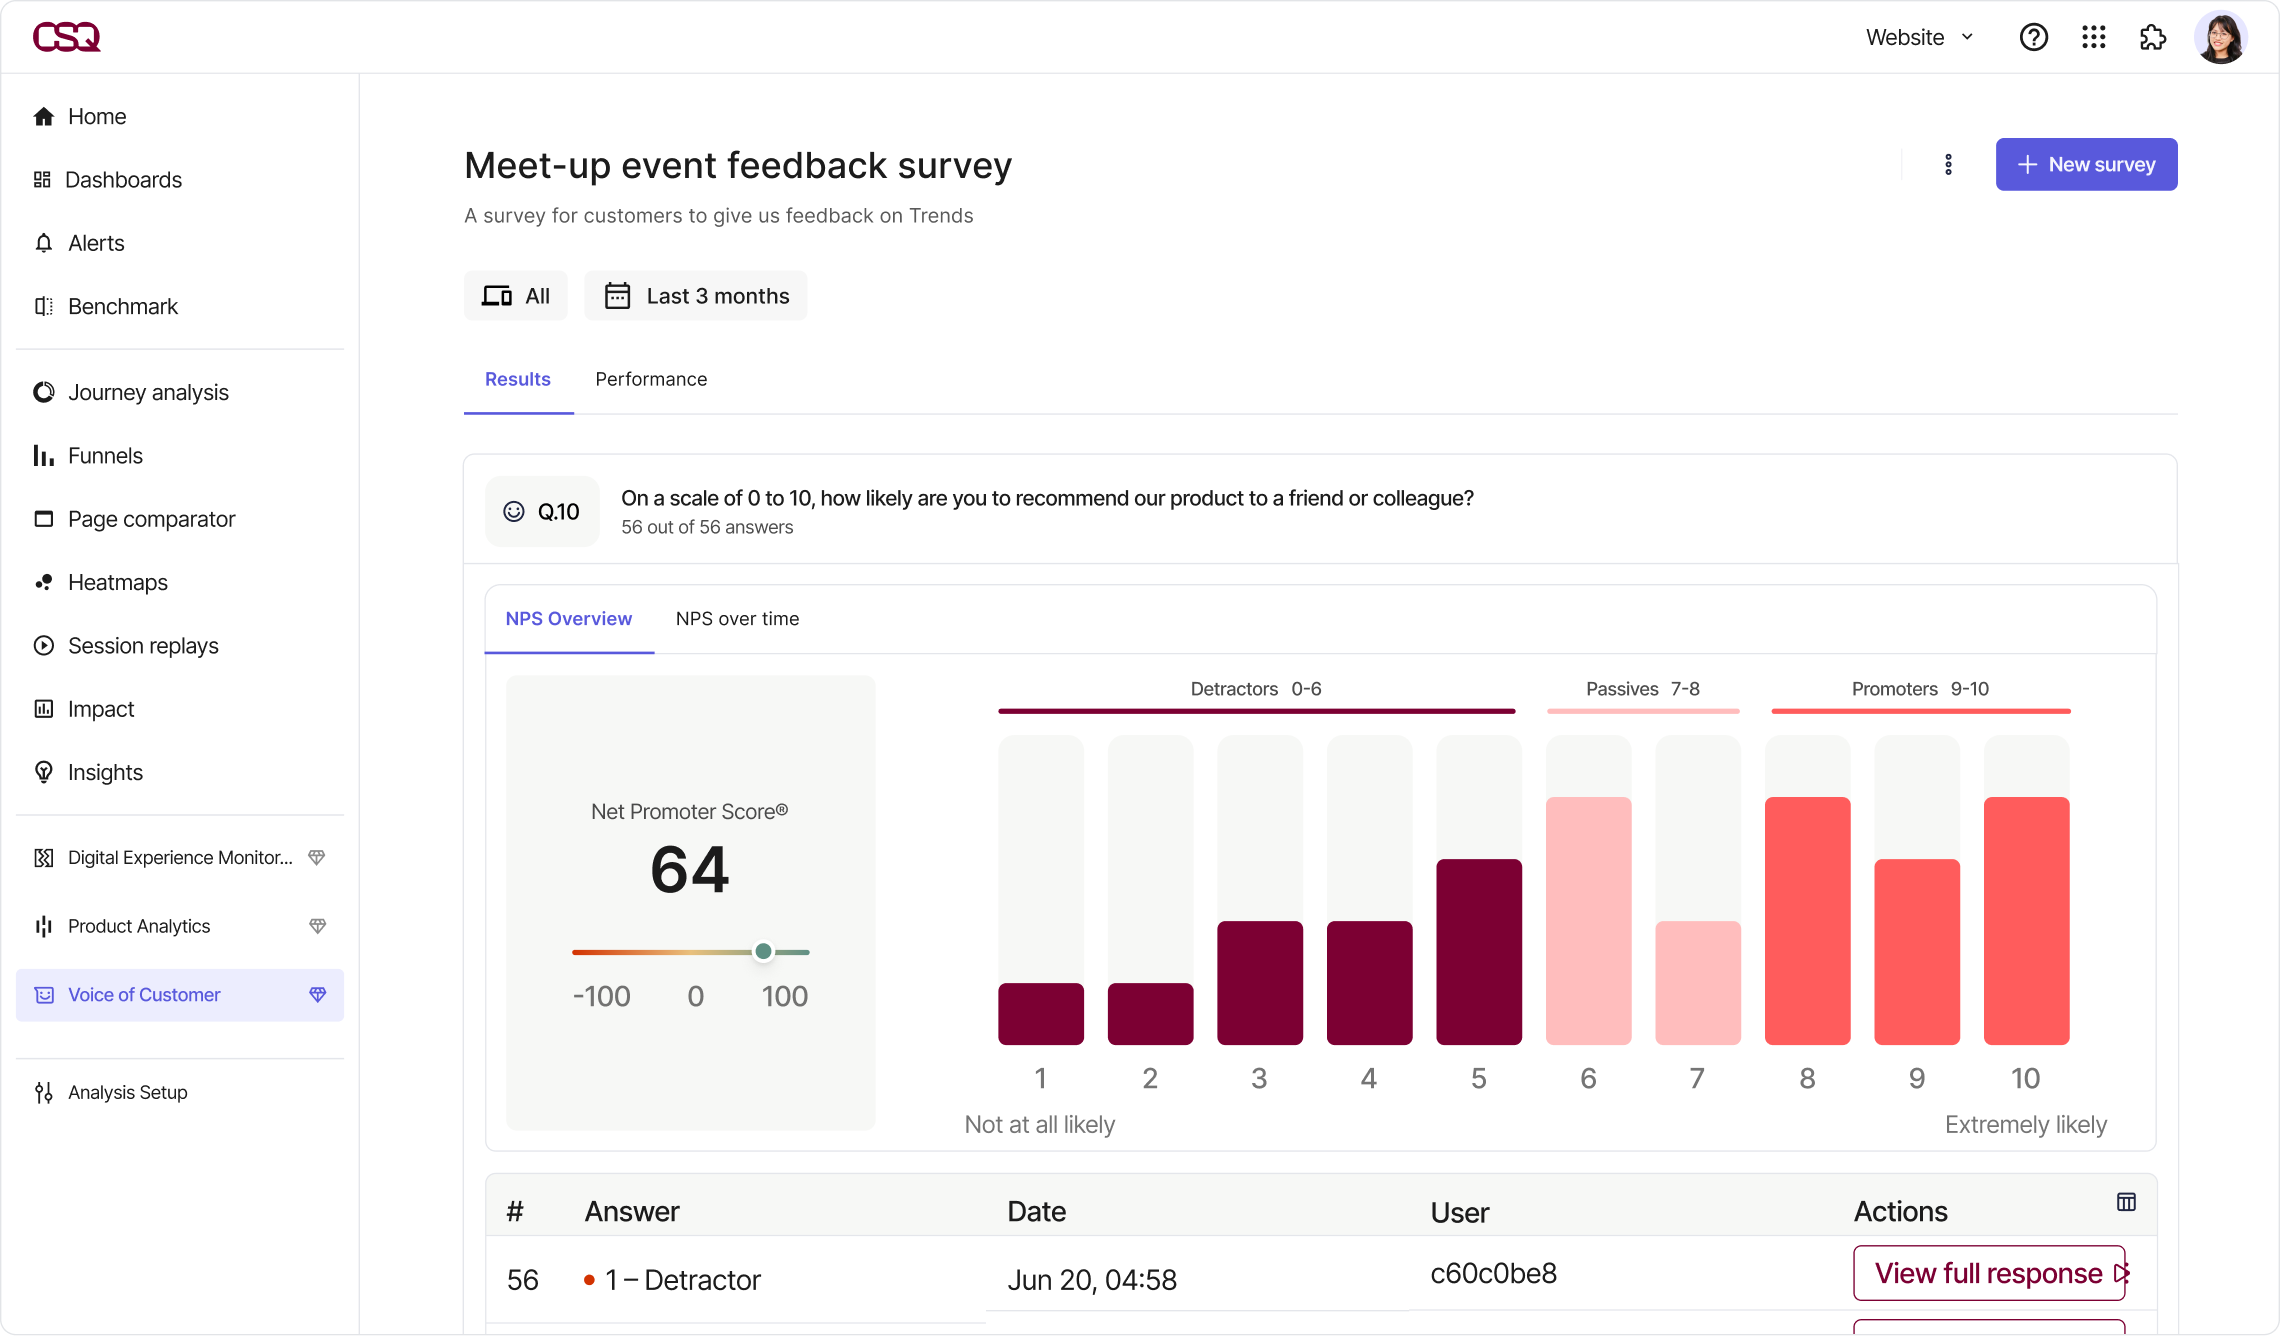The width and height of the screenshot is (2280, 1336).
Task: Switch to the Performance tab
Action: [x=650, y=379]
